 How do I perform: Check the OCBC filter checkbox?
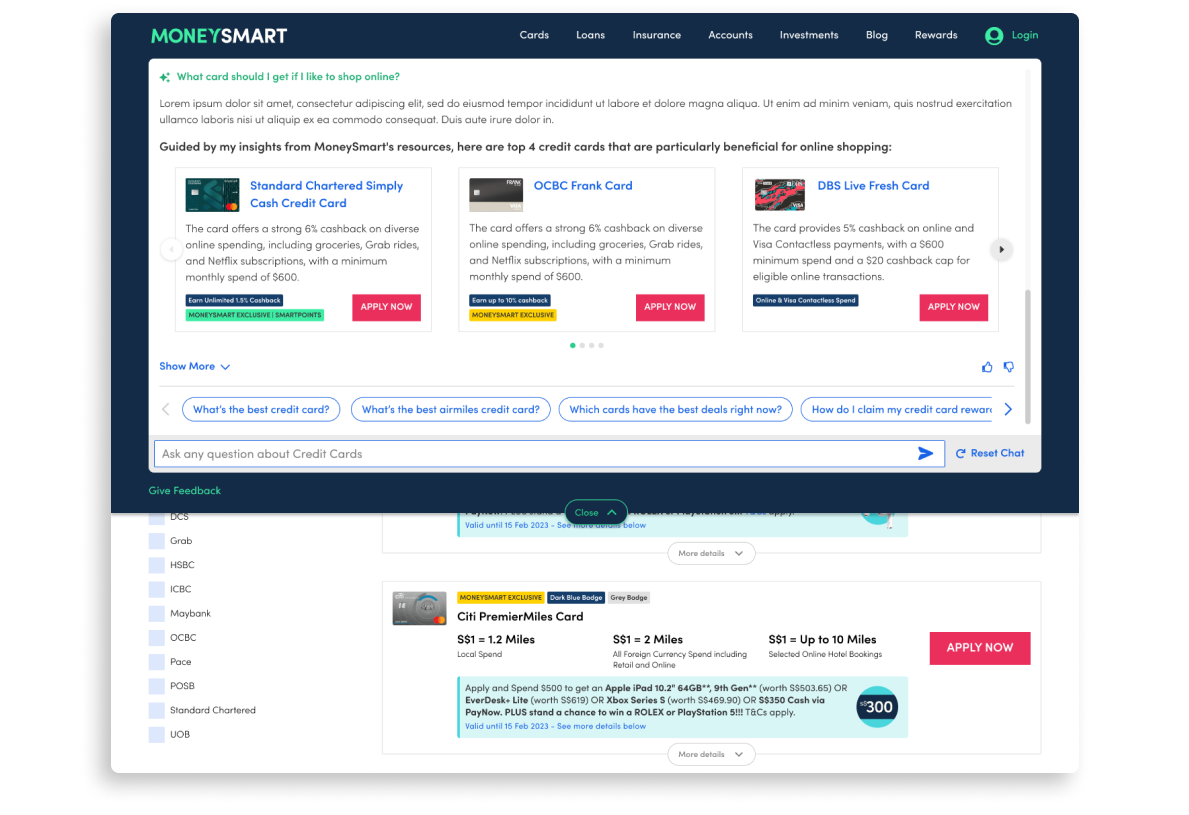(x=157, y=638)
